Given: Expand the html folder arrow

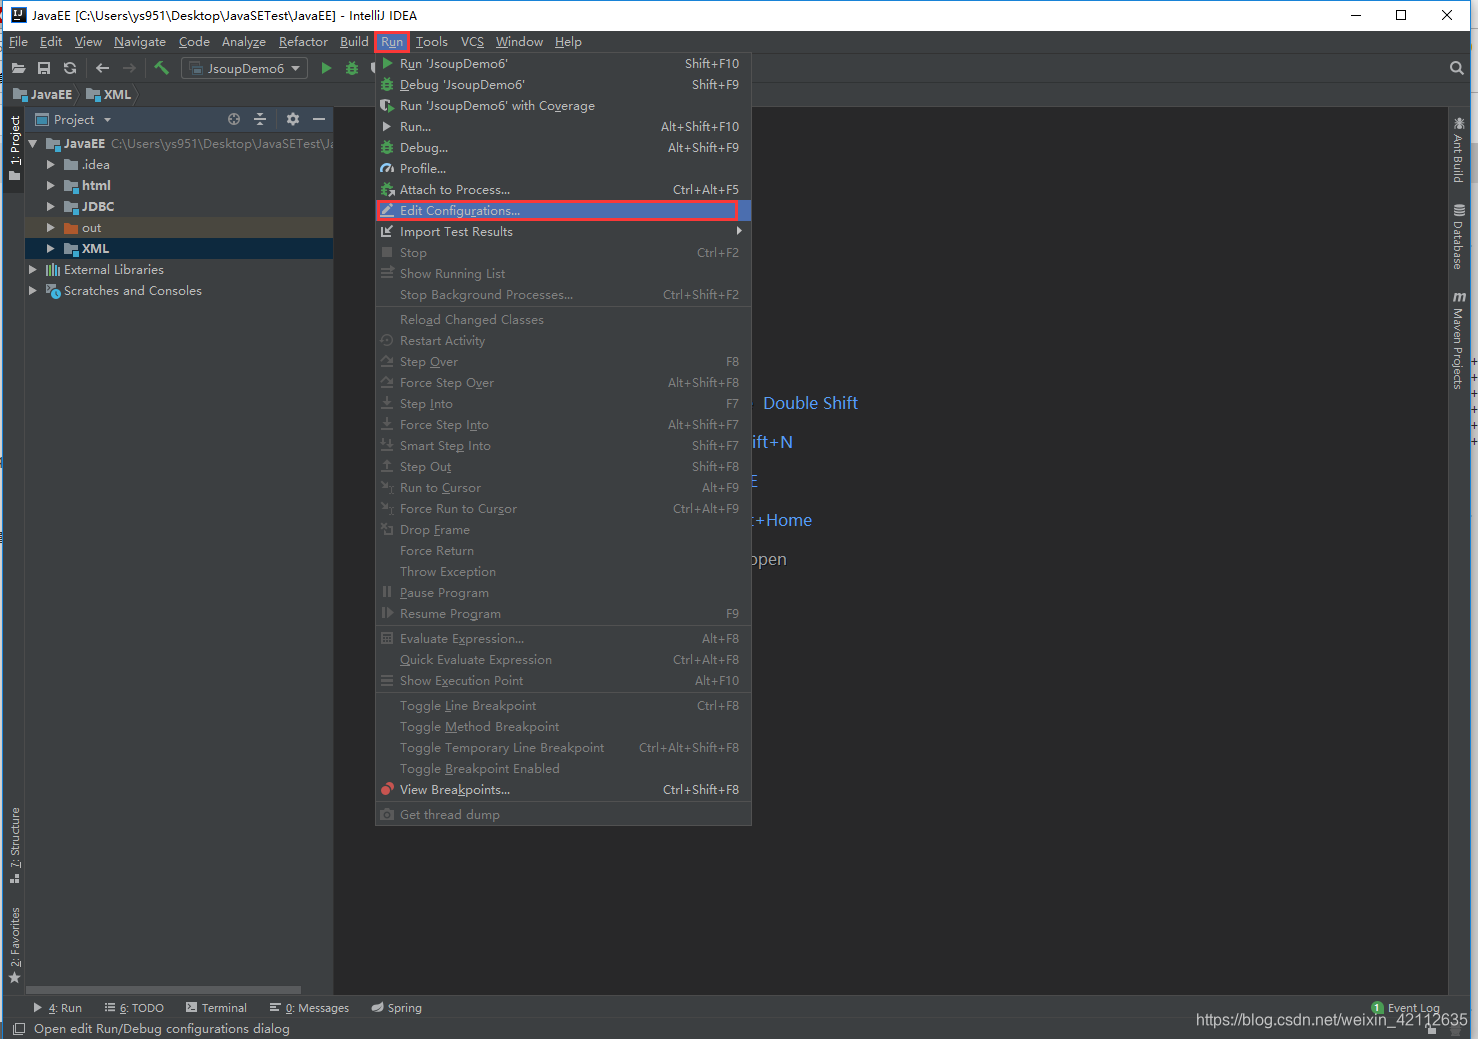Looking at the screenshot, I should pyautogui.click(x=51, y=186).
